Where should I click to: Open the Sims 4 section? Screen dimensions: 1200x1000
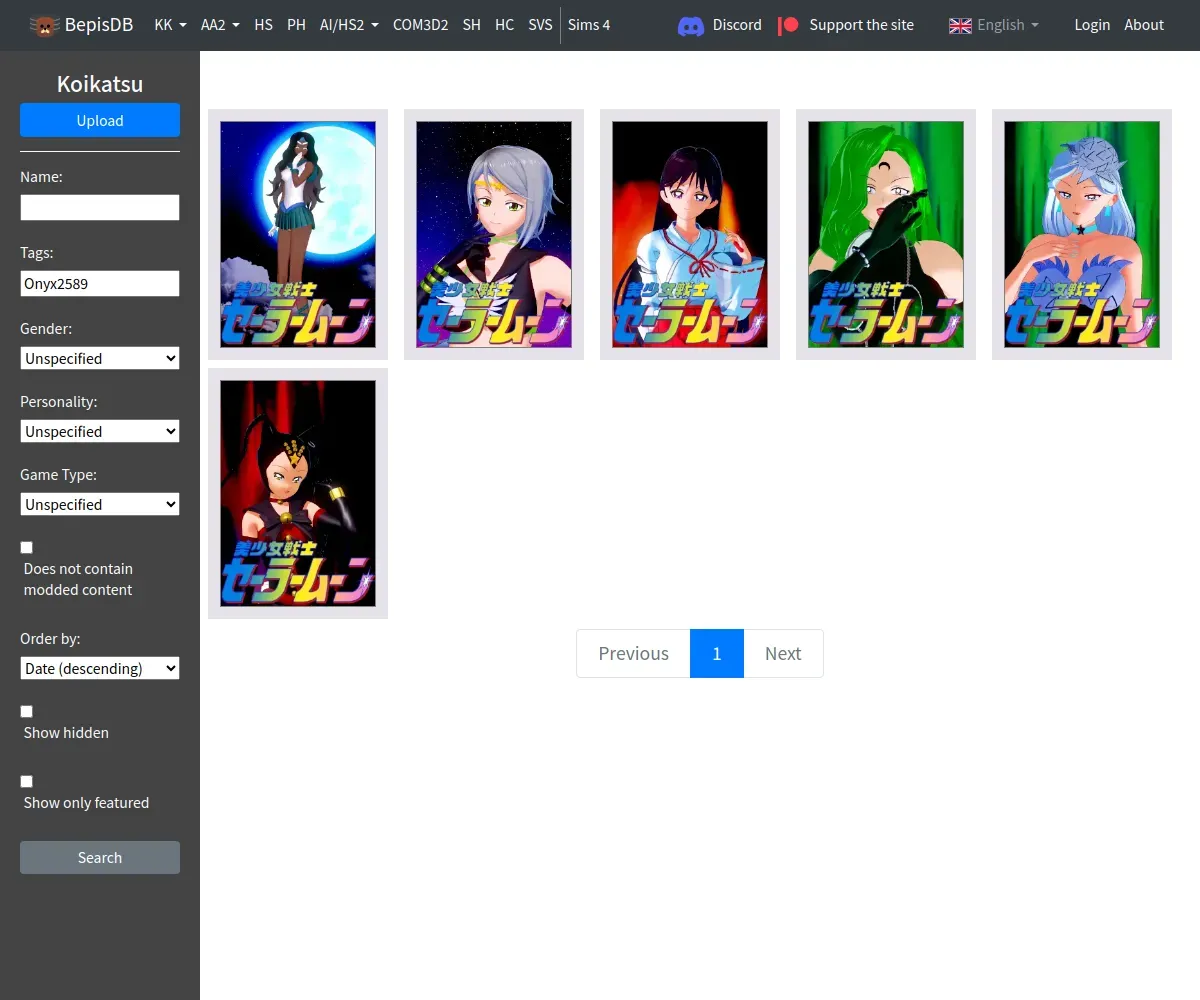tap(589, 25)
